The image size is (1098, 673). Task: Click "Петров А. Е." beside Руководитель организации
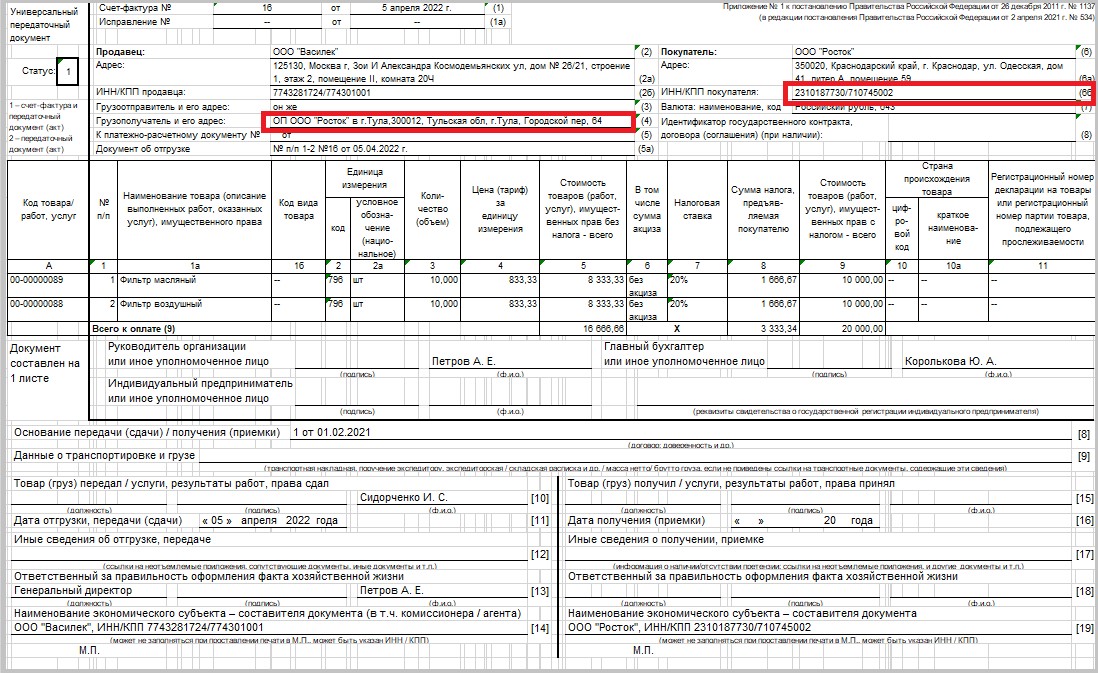tap(464, 361)
